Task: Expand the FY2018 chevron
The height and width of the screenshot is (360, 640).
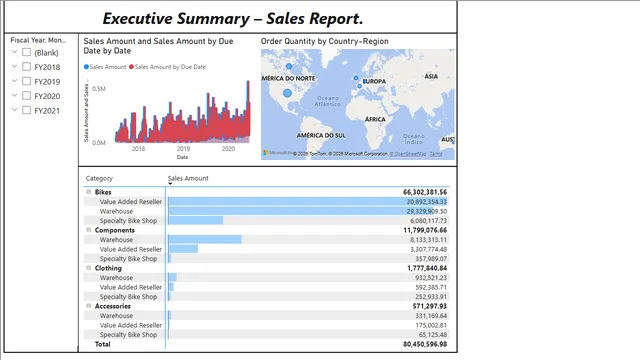Action: tap(14, 66)
